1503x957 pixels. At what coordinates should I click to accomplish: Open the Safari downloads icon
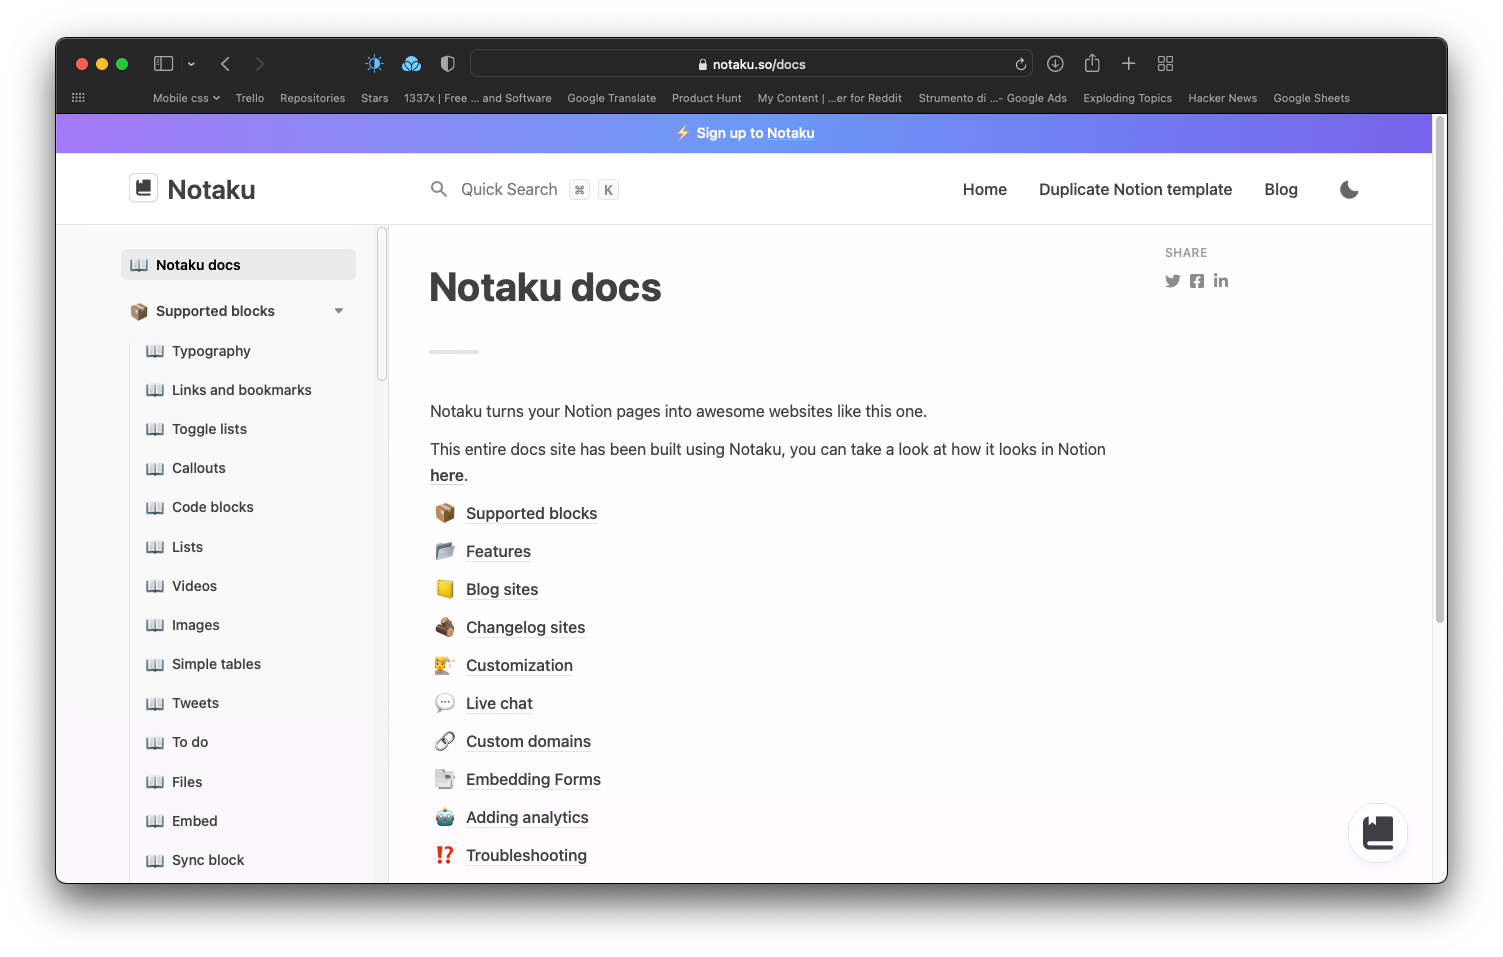1055,63
